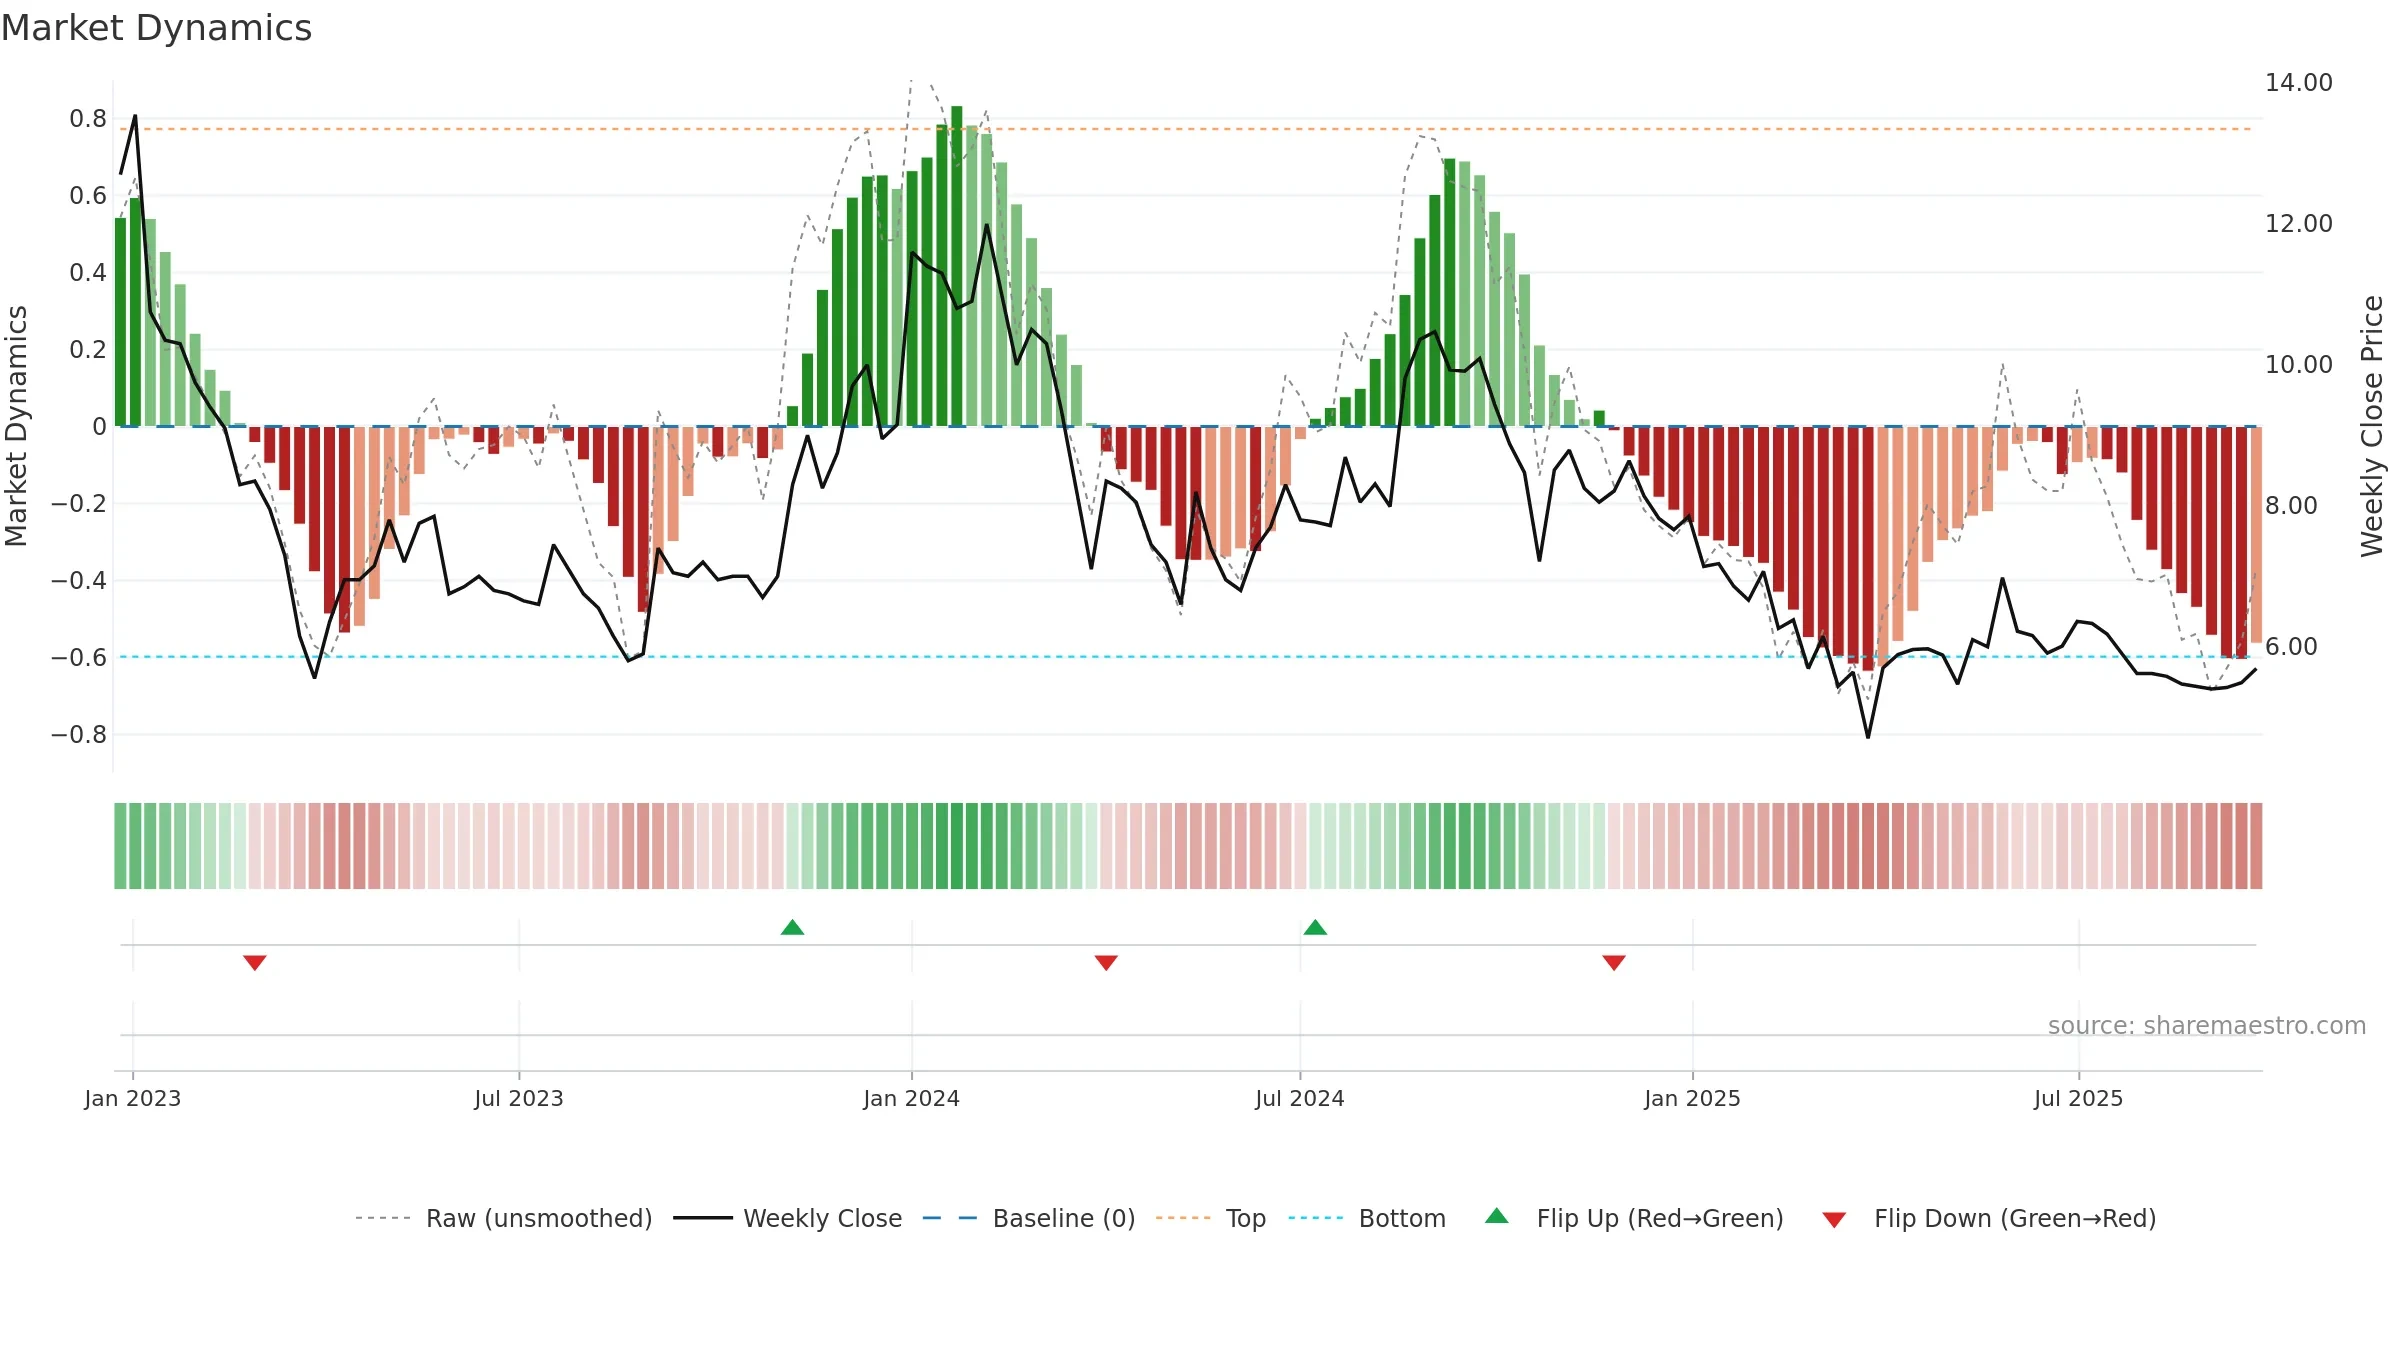2400x1350 pixels.
Task: Click the Jul 2025 x-axis label
Action: click(2079, 1098)
